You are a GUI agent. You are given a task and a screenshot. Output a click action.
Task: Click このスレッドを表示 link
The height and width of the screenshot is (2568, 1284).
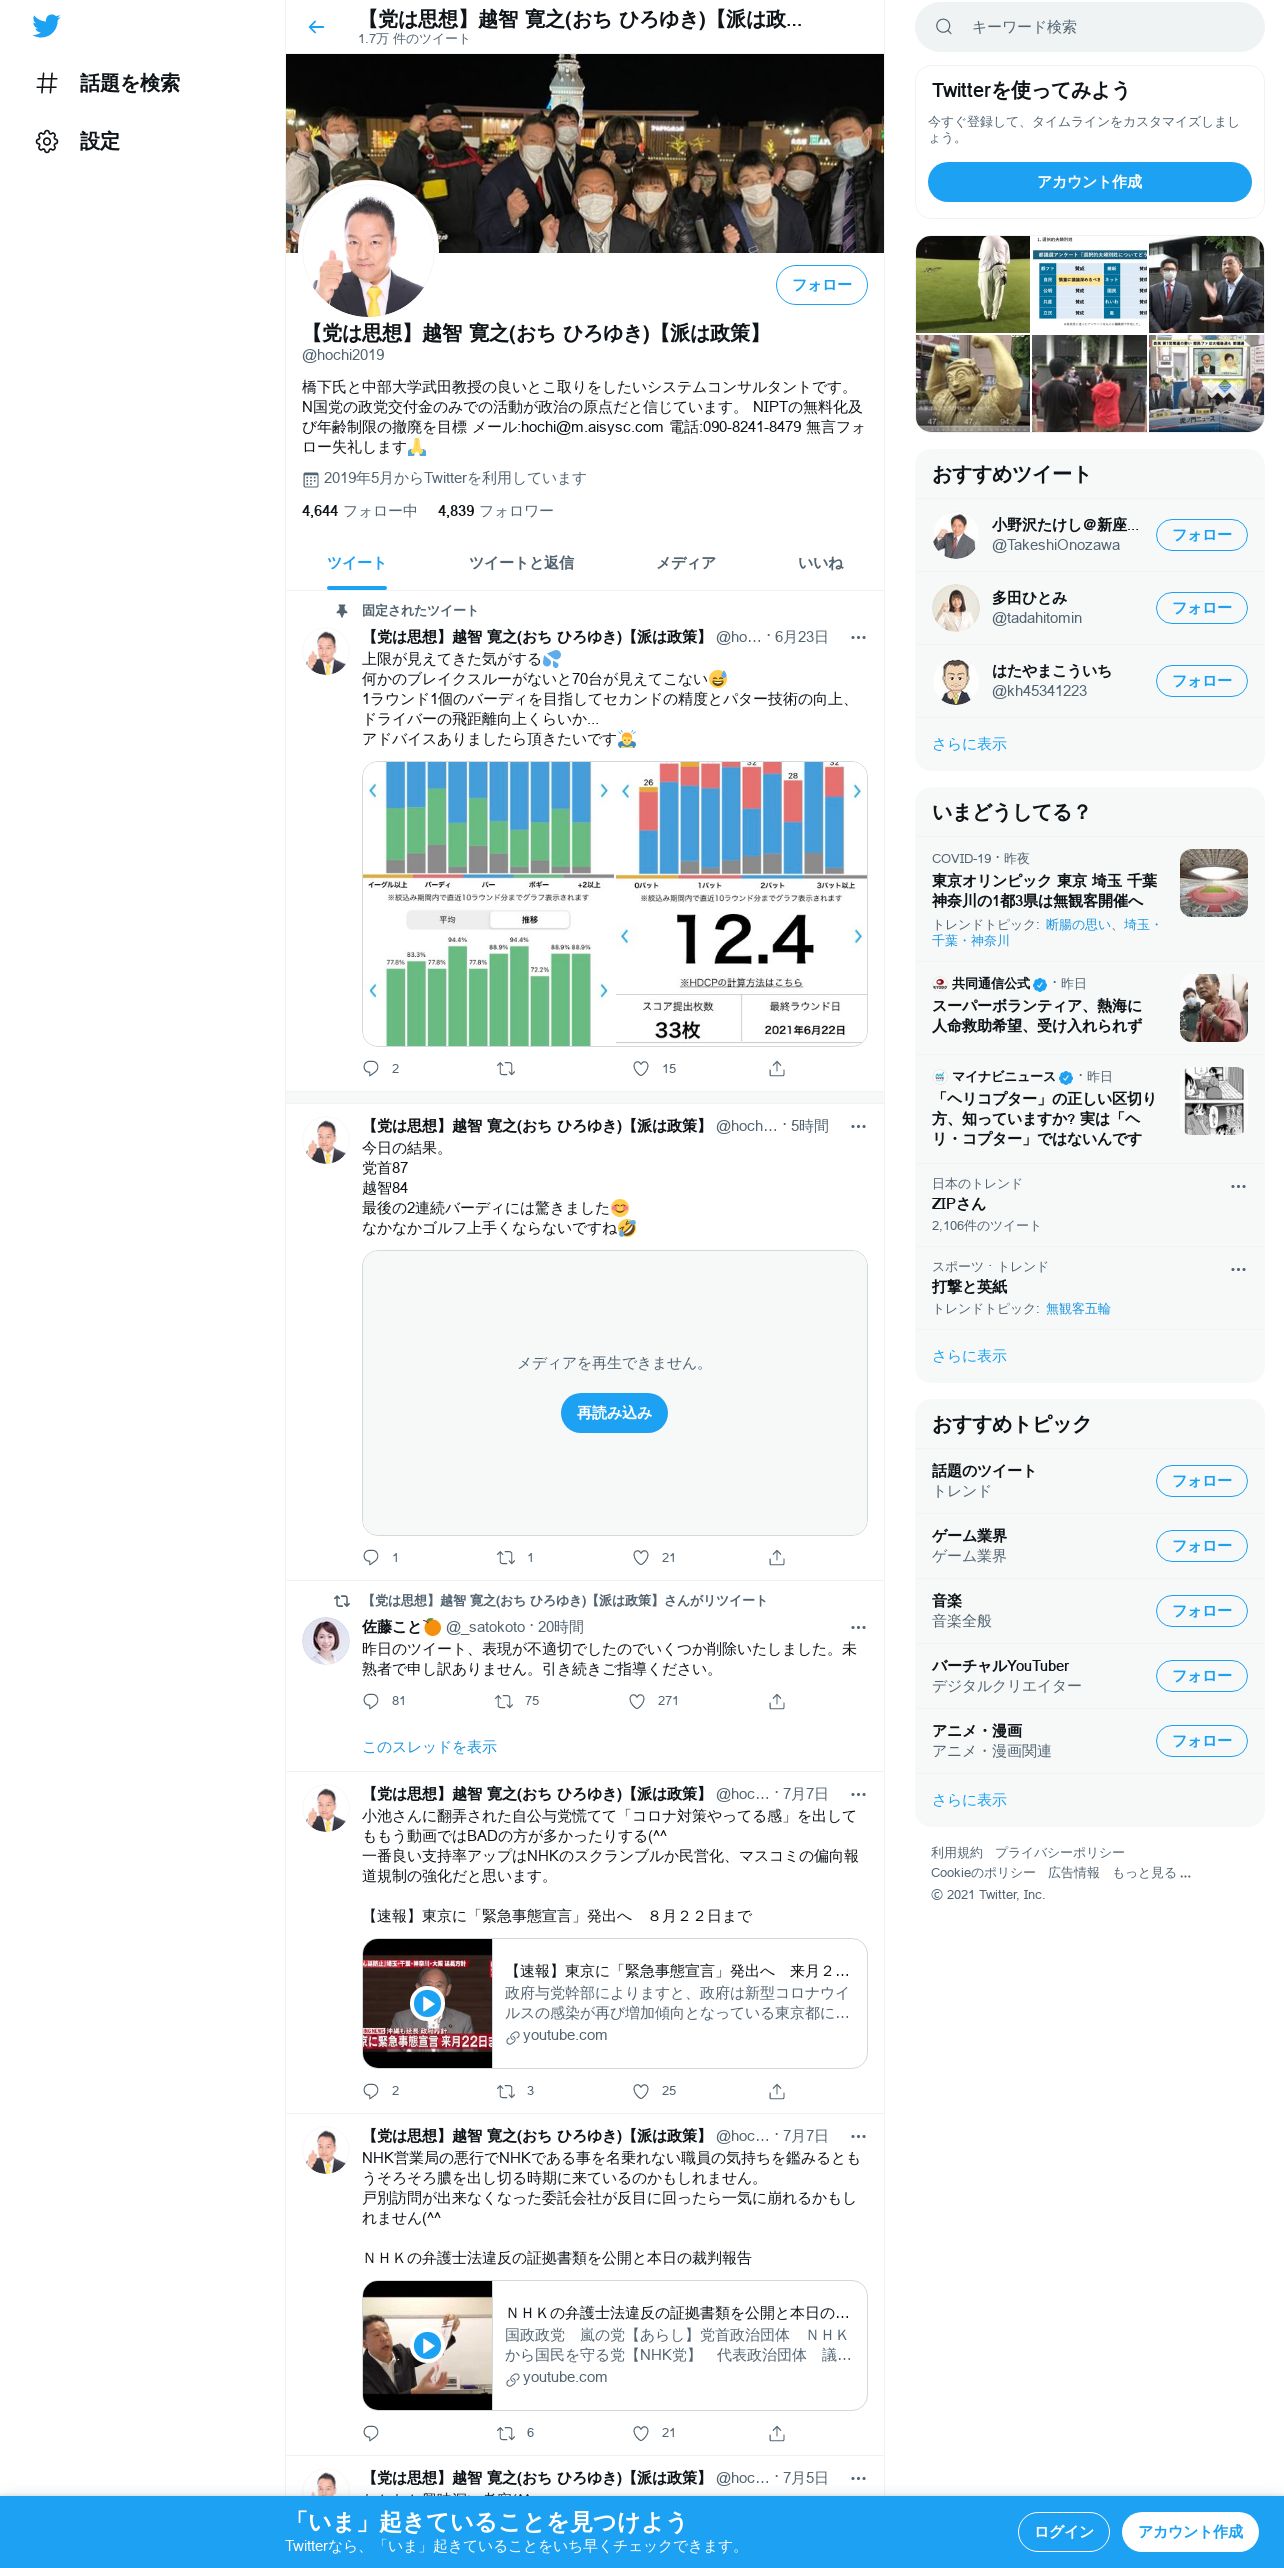pyautogui.click(x=429, y=1747)
